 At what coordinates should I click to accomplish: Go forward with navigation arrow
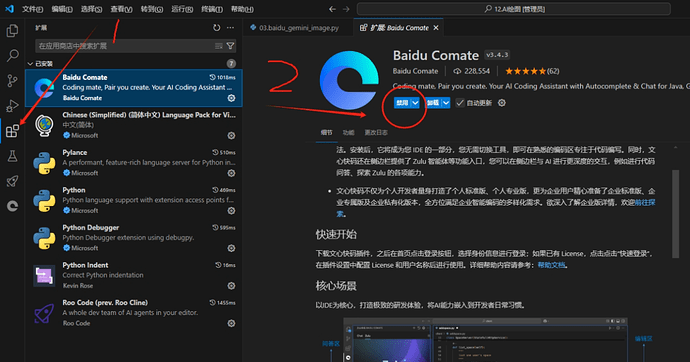coord(346,9)
